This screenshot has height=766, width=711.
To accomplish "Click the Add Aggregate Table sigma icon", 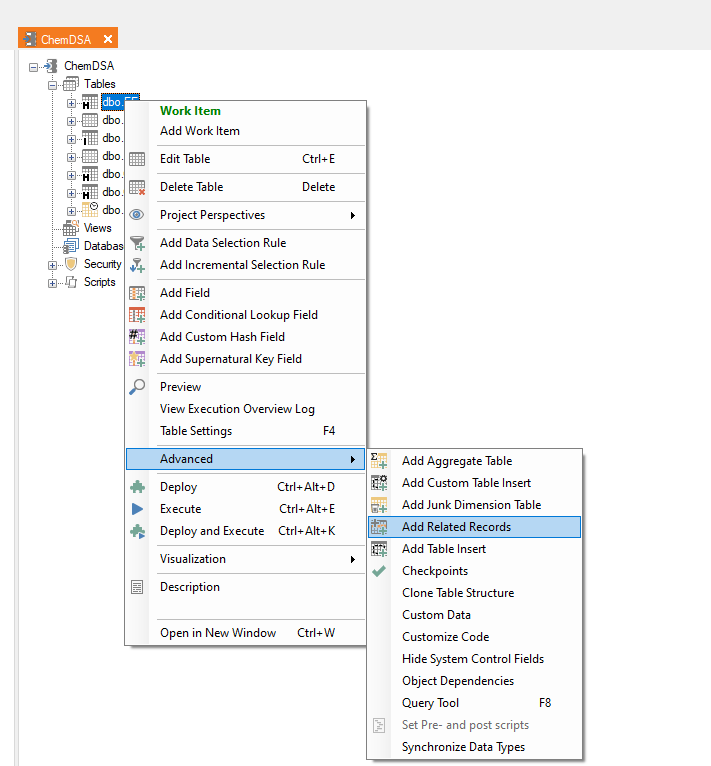I will 379,461.
